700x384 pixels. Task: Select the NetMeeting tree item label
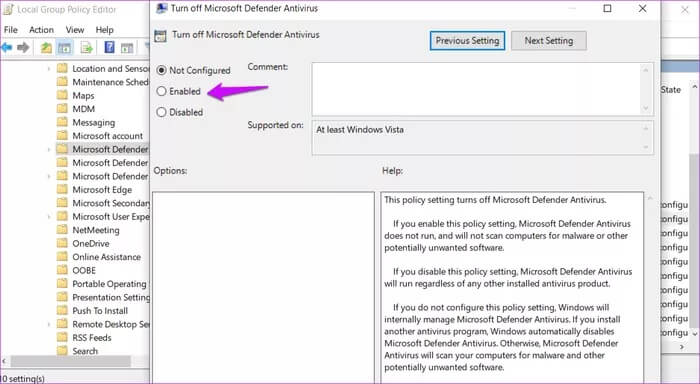click(96, 230)
